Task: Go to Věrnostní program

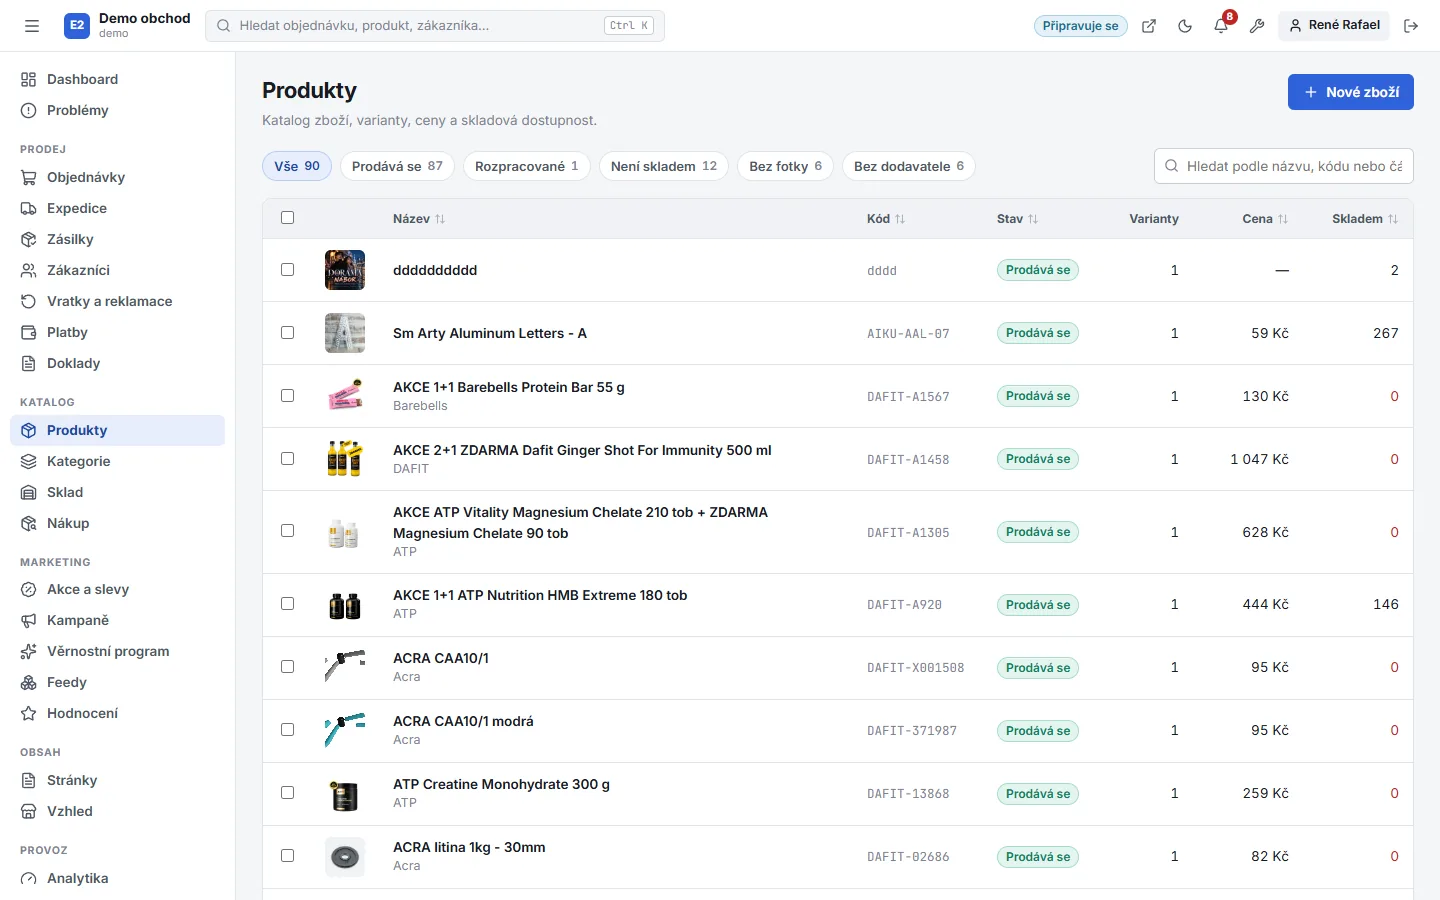Action: [x=117, y=651]
